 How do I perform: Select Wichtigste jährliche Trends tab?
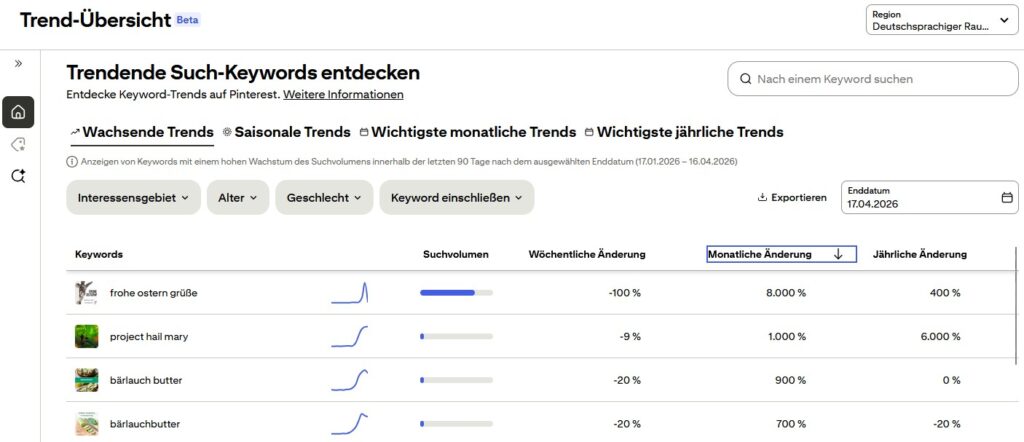(684, 132)
